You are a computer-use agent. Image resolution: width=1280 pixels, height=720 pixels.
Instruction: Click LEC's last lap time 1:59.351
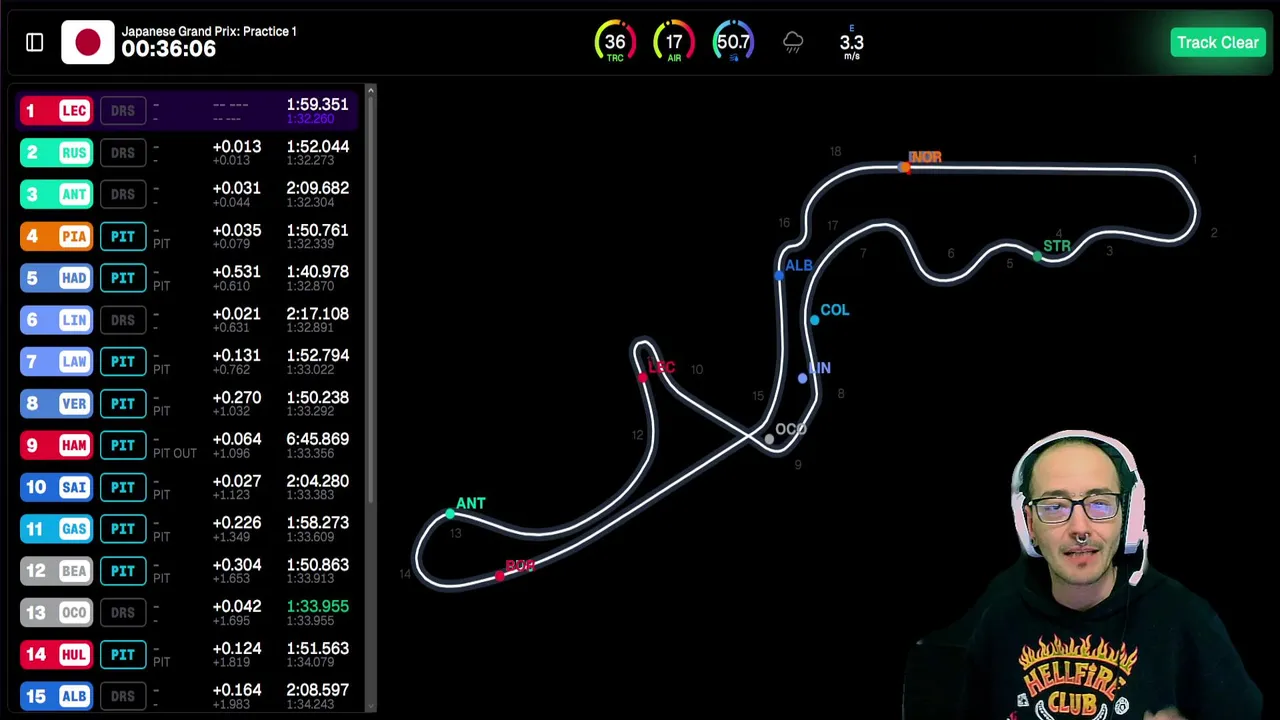click(317, 104)
